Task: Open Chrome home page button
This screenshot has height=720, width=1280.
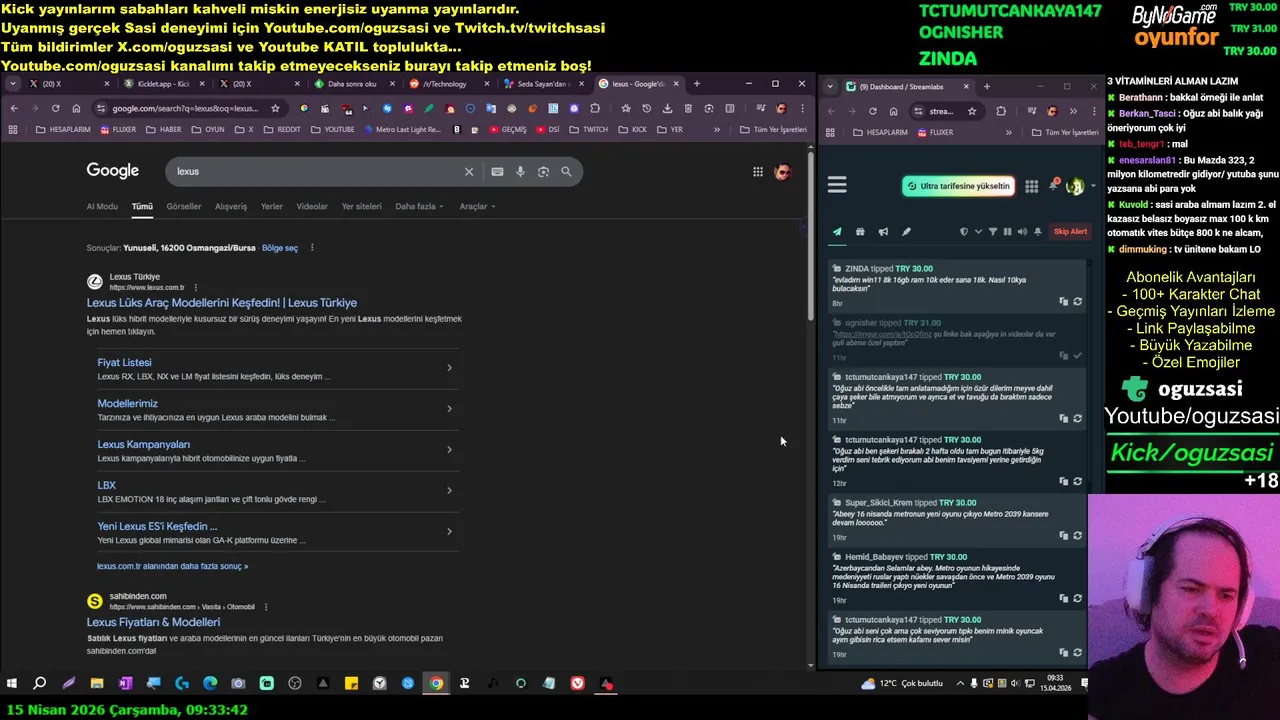Action: (76, 108)
